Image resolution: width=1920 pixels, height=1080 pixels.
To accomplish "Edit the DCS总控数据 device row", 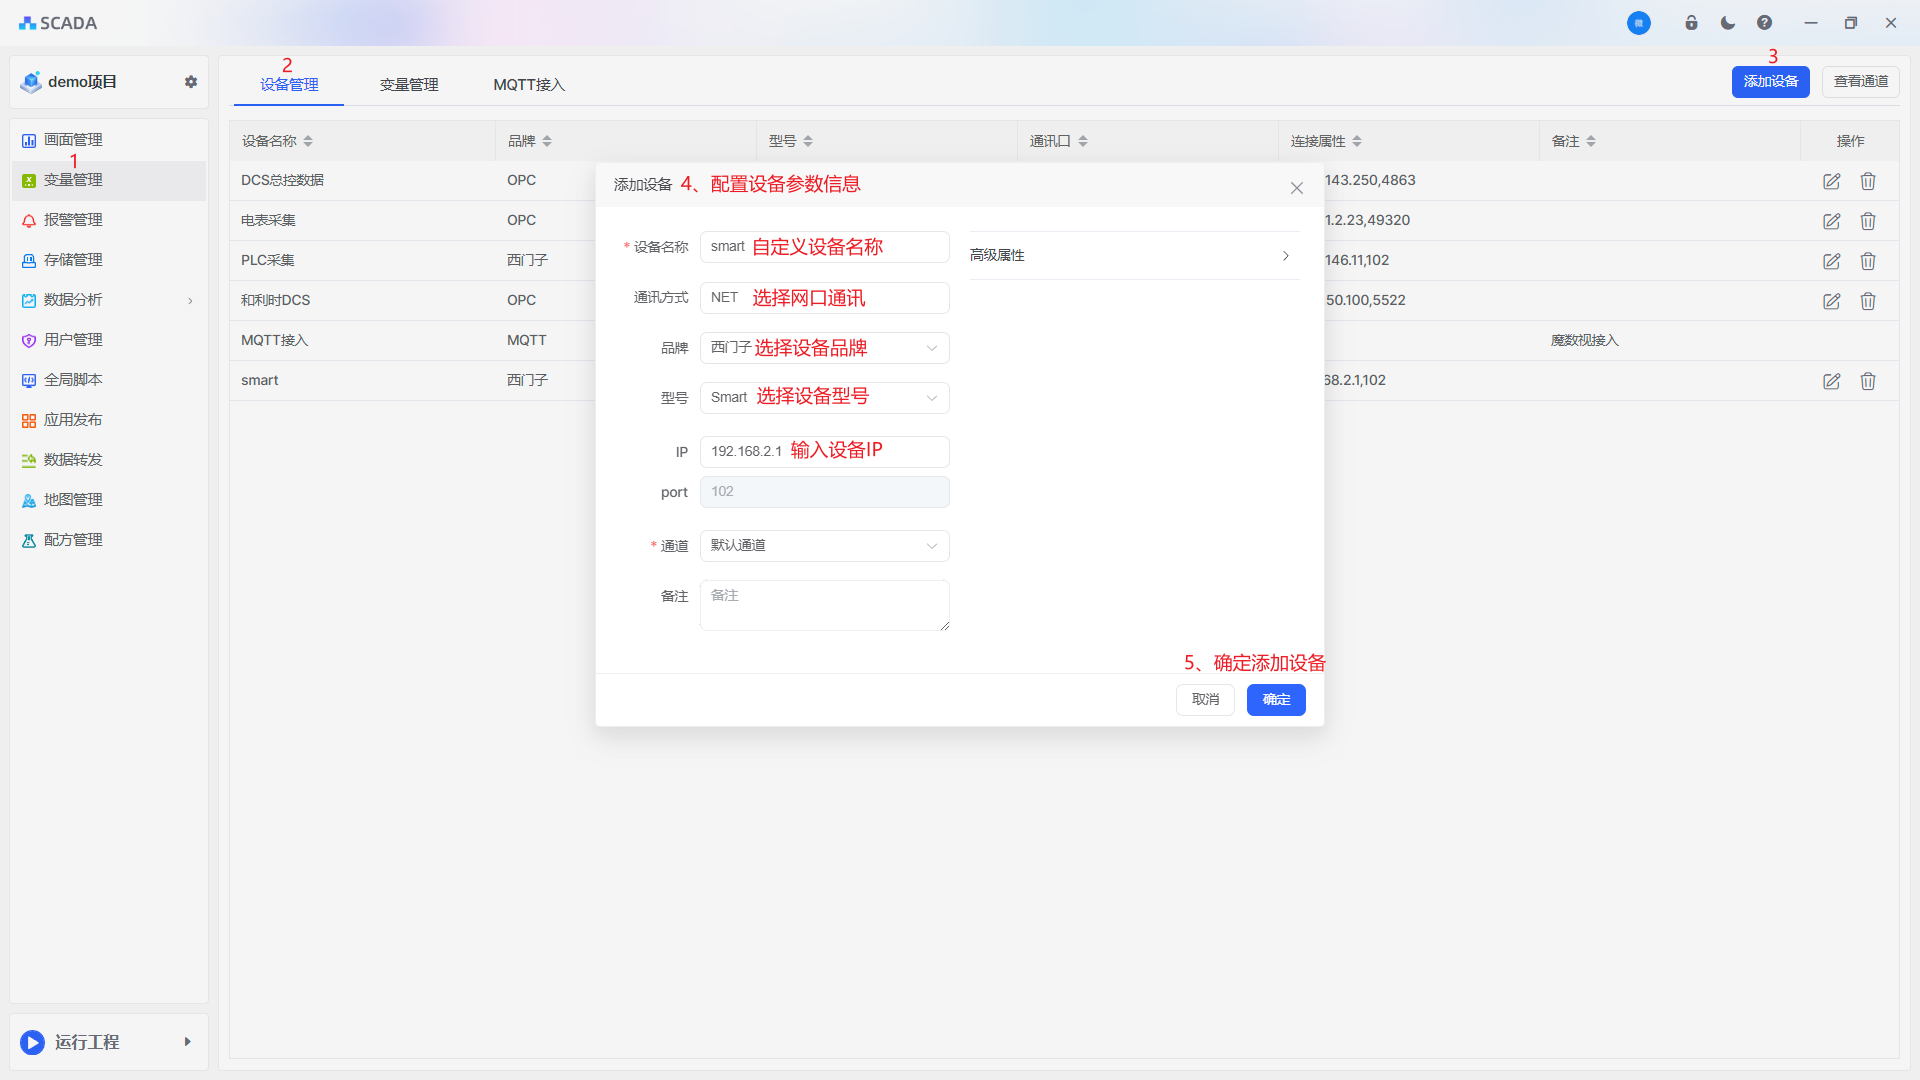I will 1831,181.
